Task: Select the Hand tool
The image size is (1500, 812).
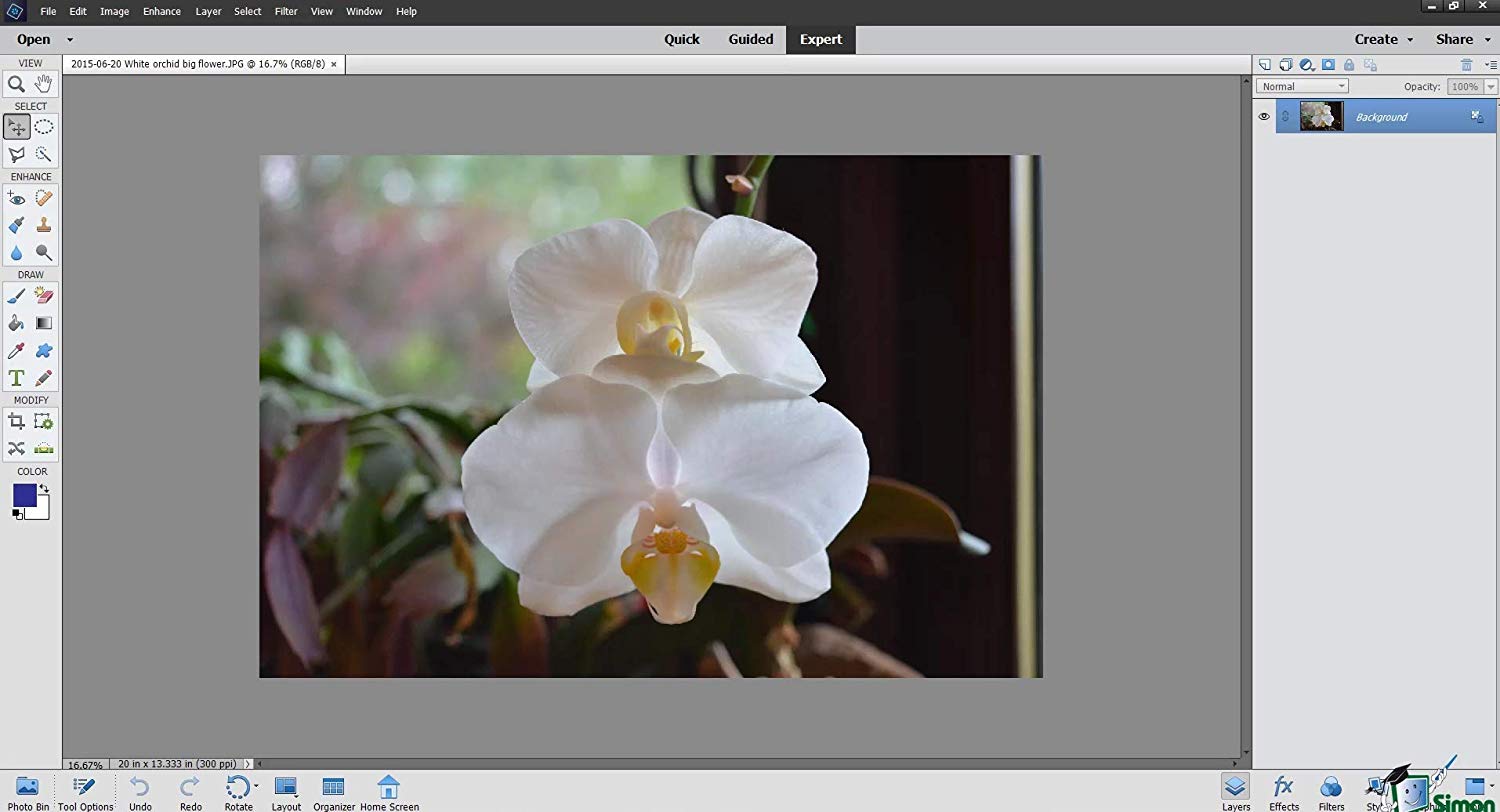Action: pyautogui.click(x=44, y=85)
